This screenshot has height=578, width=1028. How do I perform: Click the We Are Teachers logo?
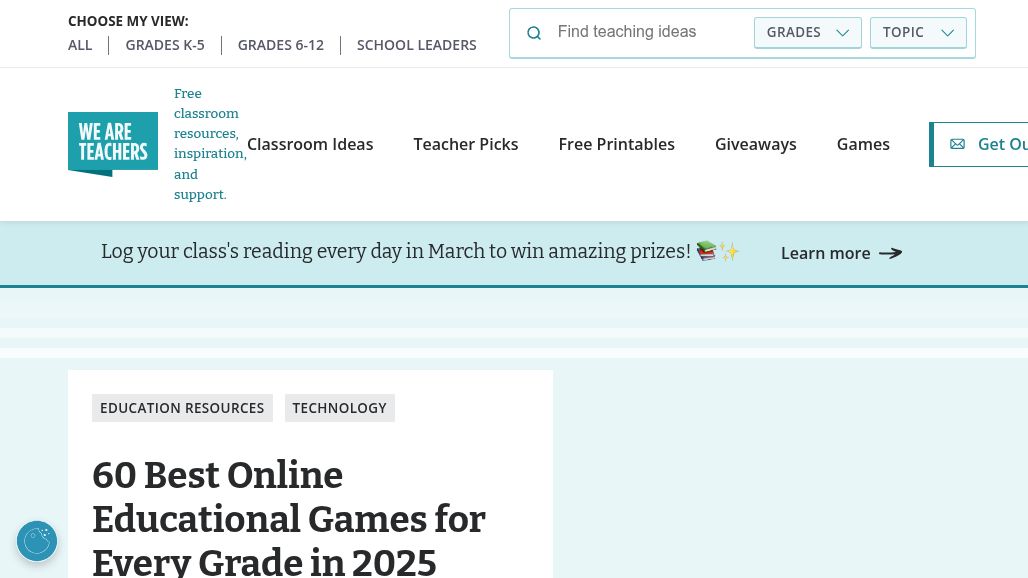pyautogui.click(x=113, y=144)
